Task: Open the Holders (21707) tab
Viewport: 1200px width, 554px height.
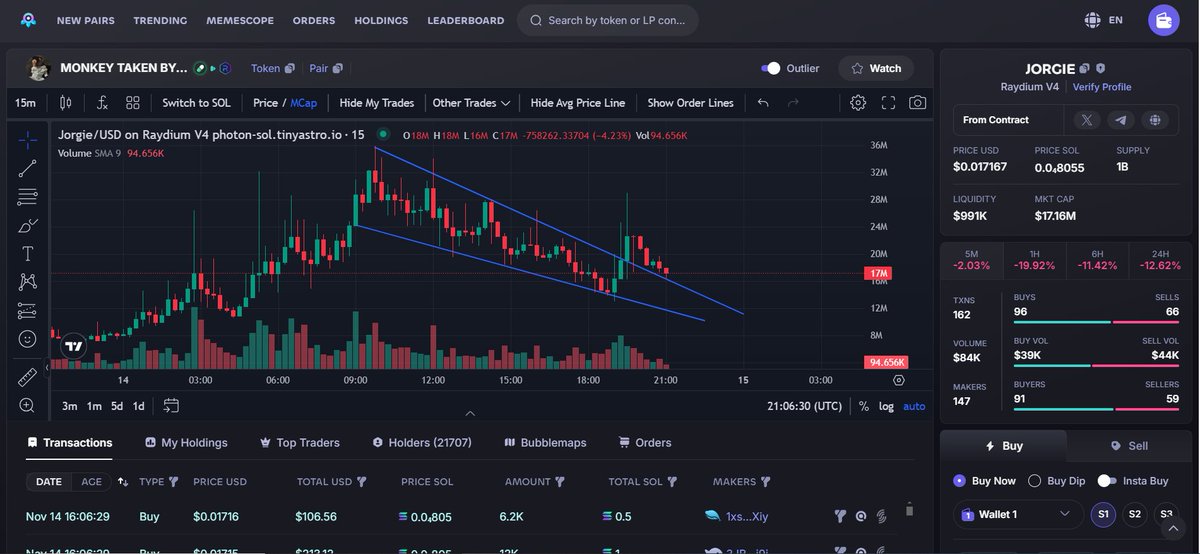Action: [x=422, y=442]
